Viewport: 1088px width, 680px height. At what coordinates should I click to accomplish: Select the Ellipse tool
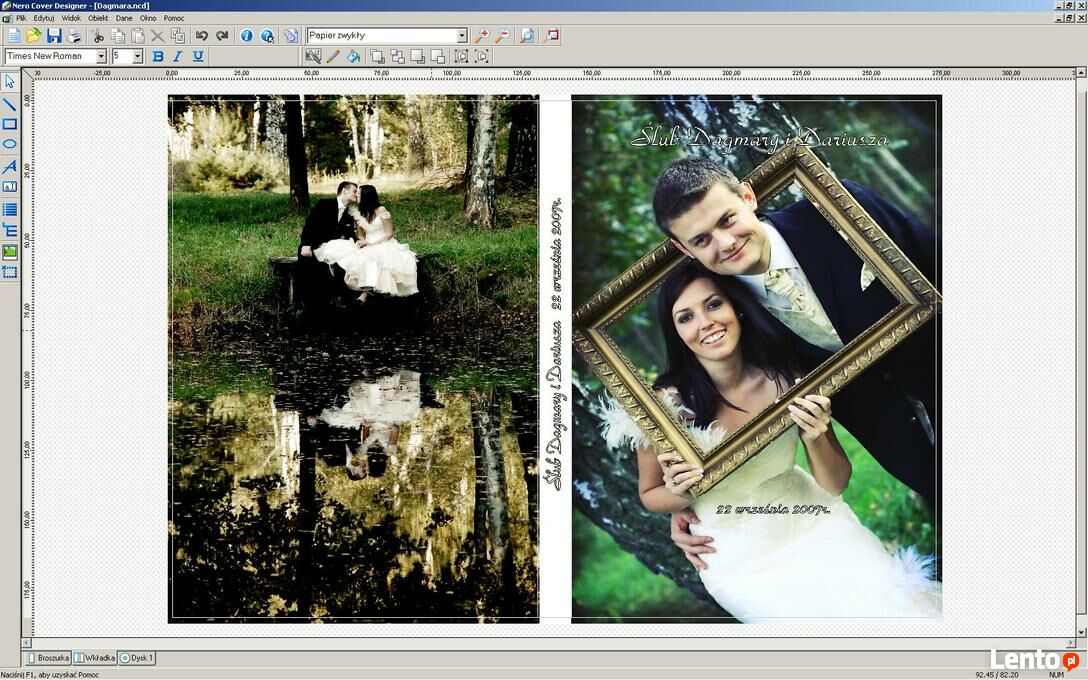pyautogui.click(x=10, y=144)
